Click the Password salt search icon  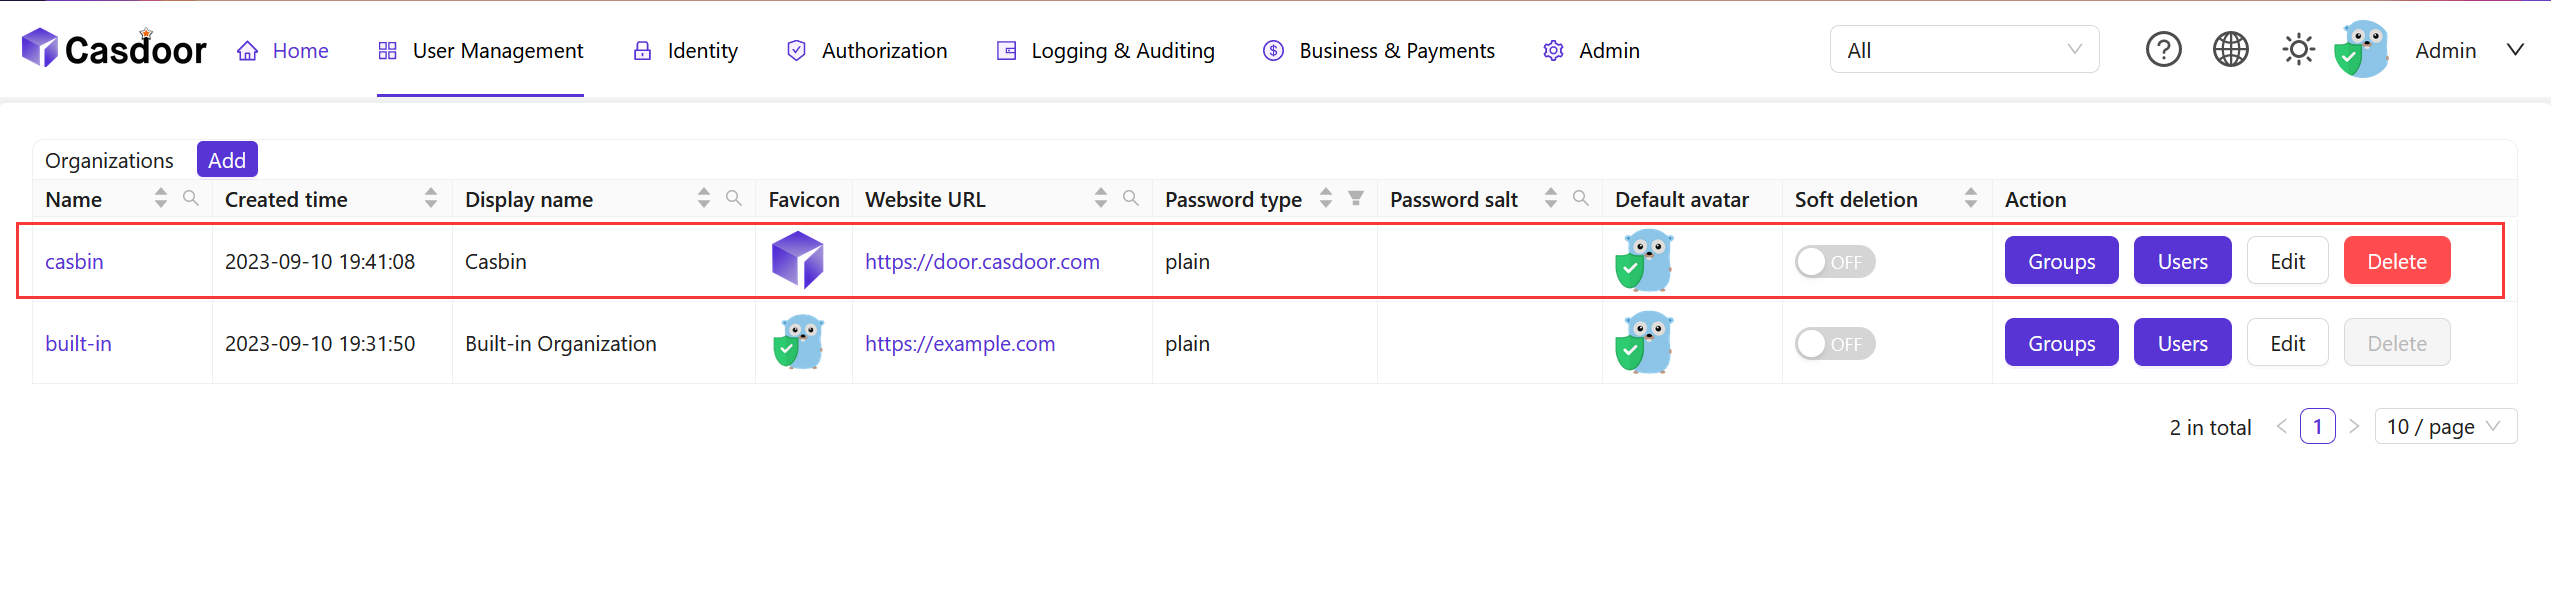click(x=1581, y=198)
